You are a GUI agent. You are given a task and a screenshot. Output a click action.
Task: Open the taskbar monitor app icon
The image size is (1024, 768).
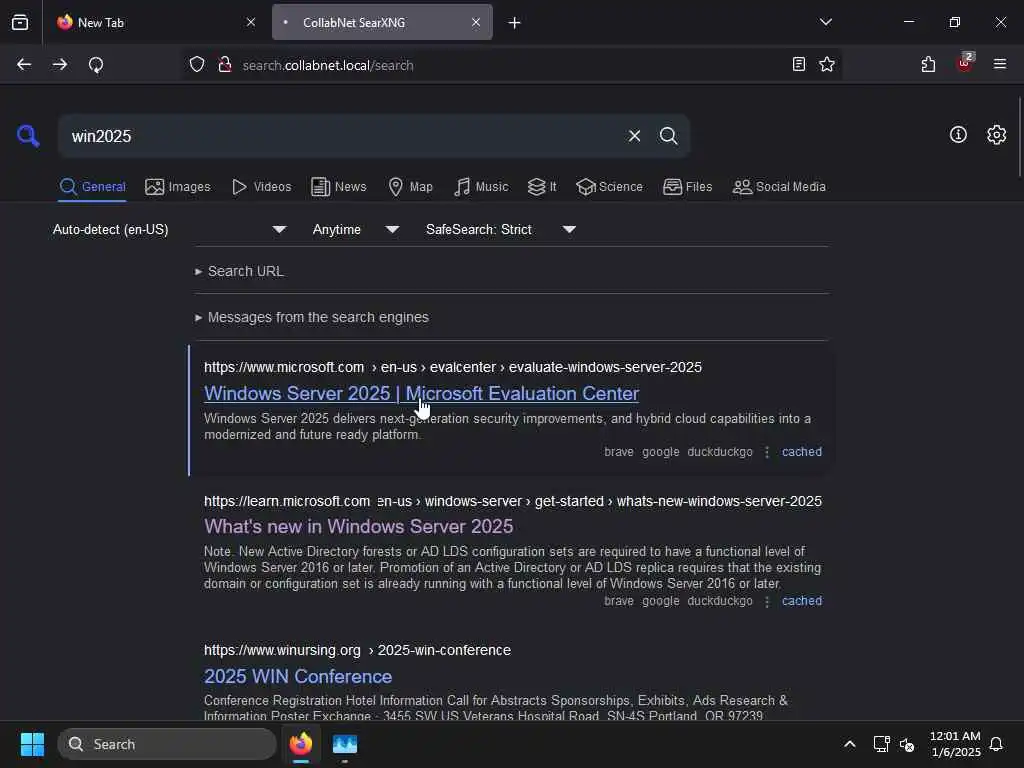click(x=345, y=744)
